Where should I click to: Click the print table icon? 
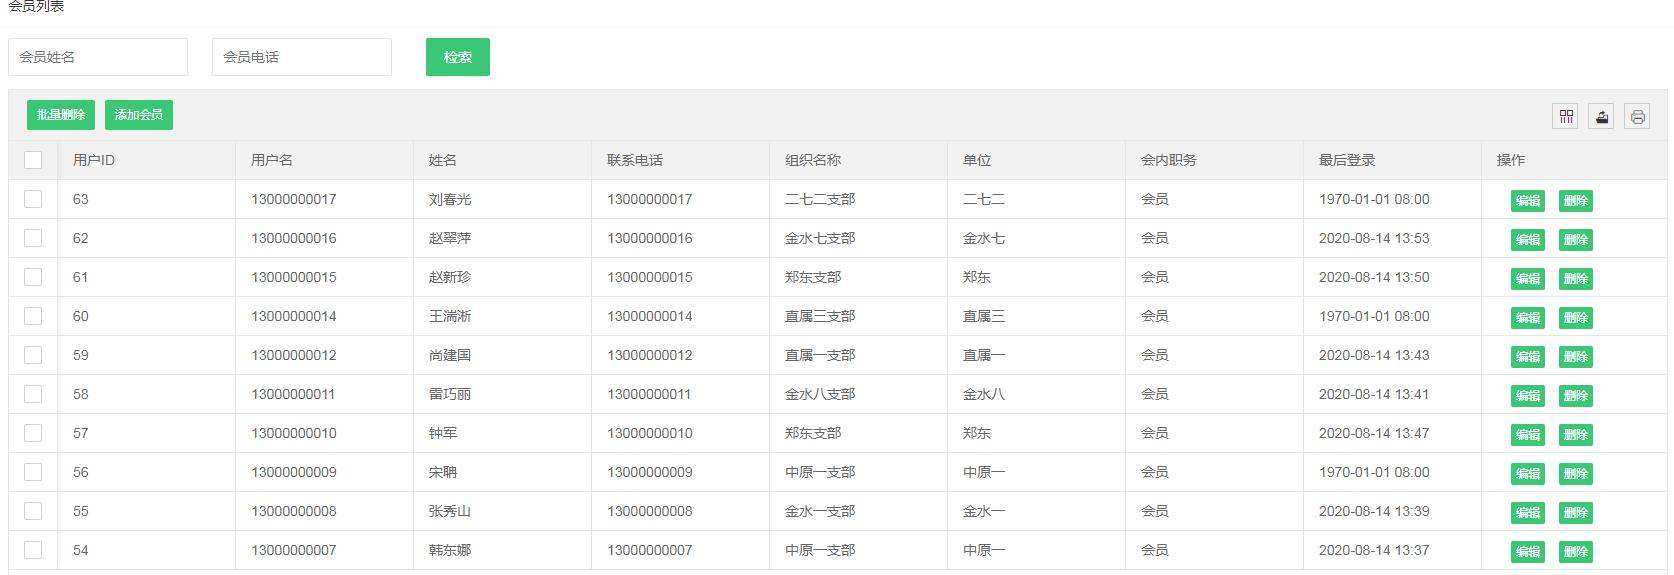pyautogui.click(x=1637, y=117)
